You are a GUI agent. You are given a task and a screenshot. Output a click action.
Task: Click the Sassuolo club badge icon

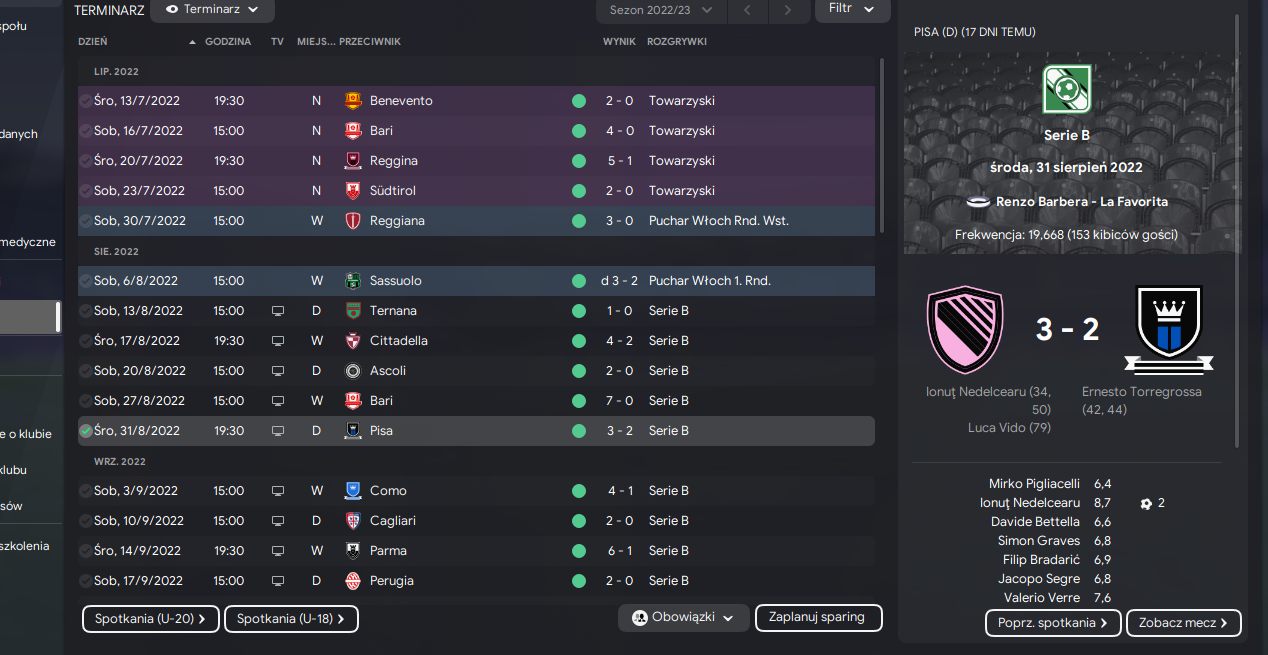[x=353, y=281]
